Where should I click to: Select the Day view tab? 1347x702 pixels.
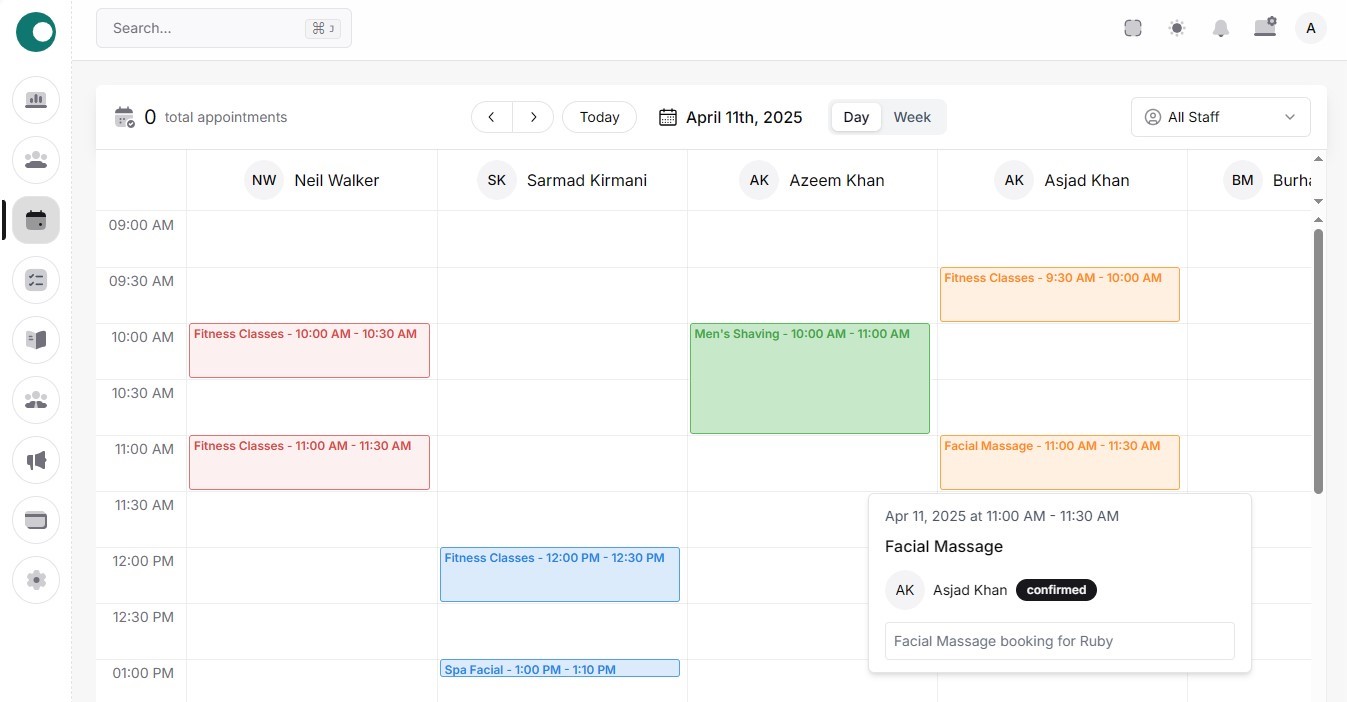click(856, 117)
